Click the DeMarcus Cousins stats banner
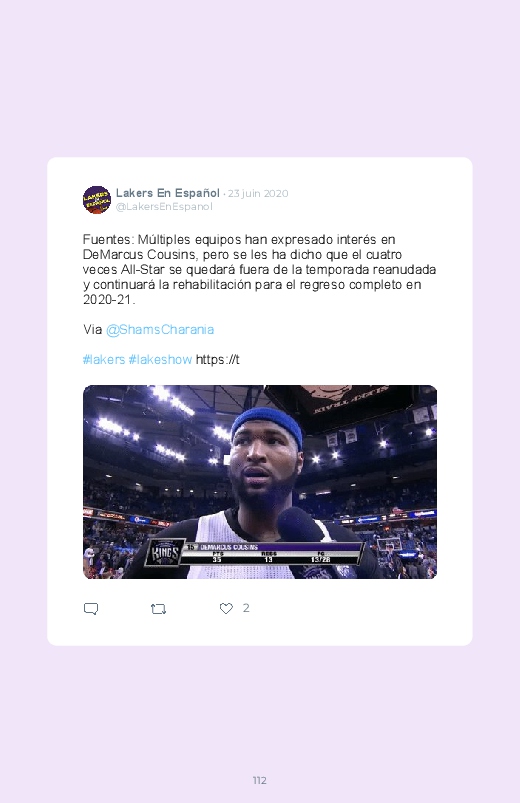Screen dimensions: 520x803 click(274, 553)
